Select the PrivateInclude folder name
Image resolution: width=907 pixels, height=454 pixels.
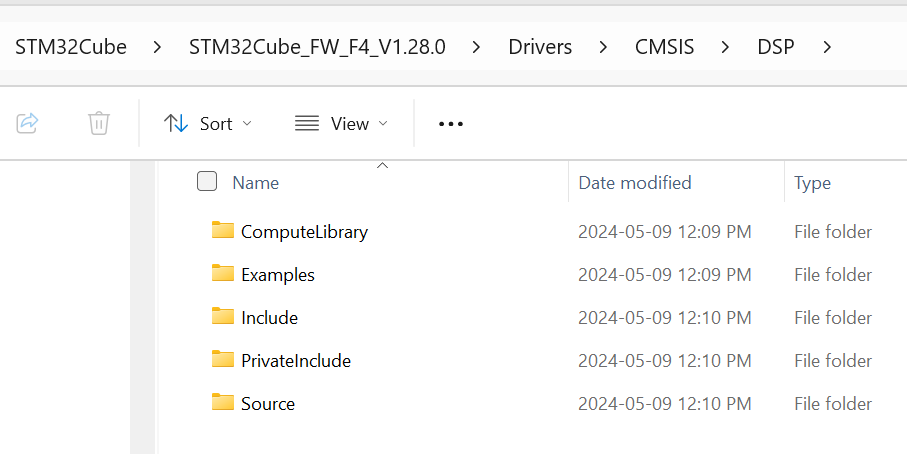[296, 361]
